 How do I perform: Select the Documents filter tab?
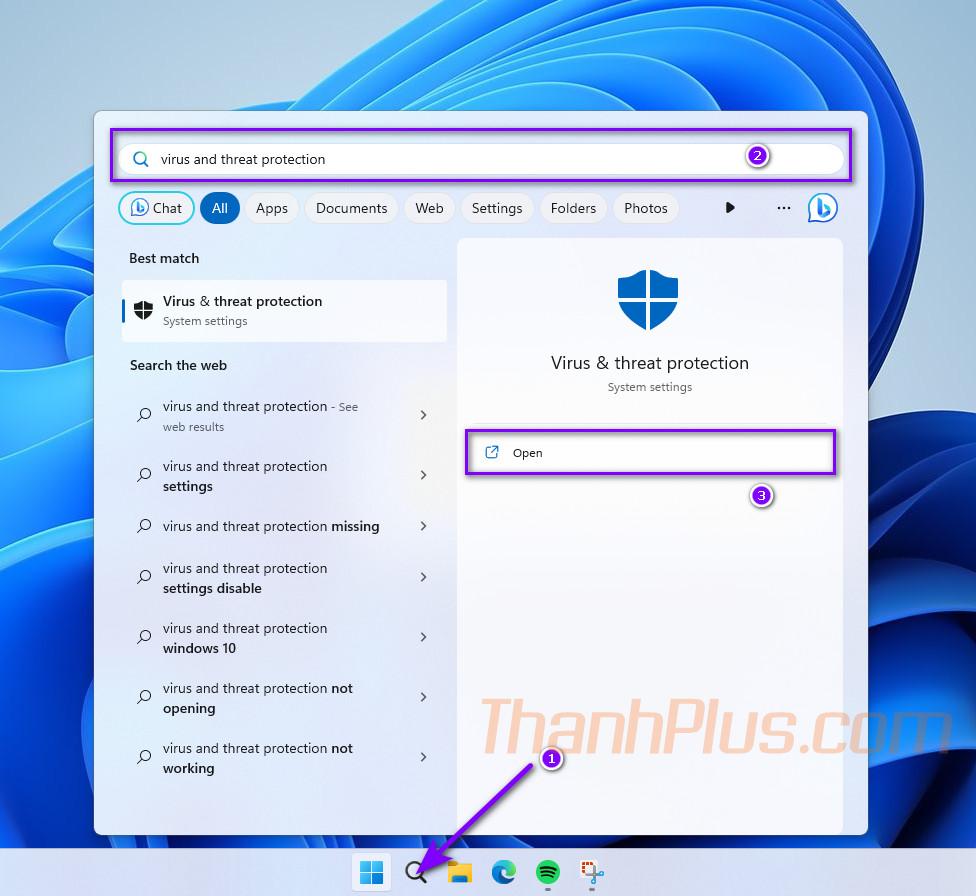pyautogui.click(x=351, y=208)
